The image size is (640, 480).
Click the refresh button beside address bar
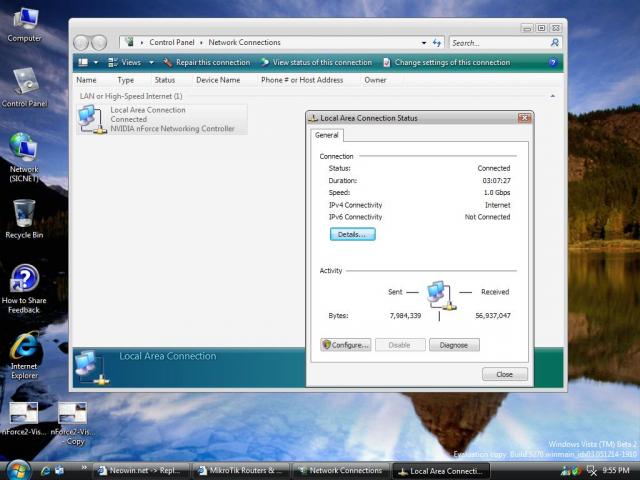(x=437, y=42)
